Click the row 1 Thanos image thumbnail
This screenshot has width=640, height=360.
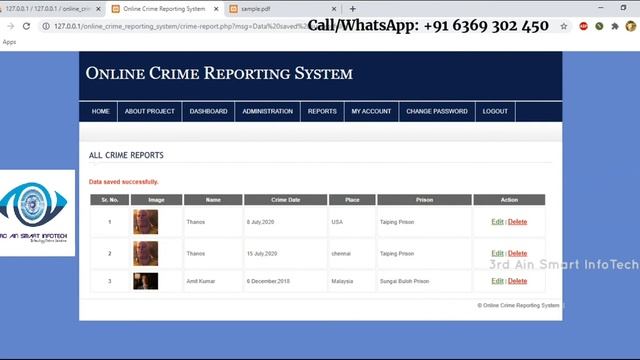point(146,222)
